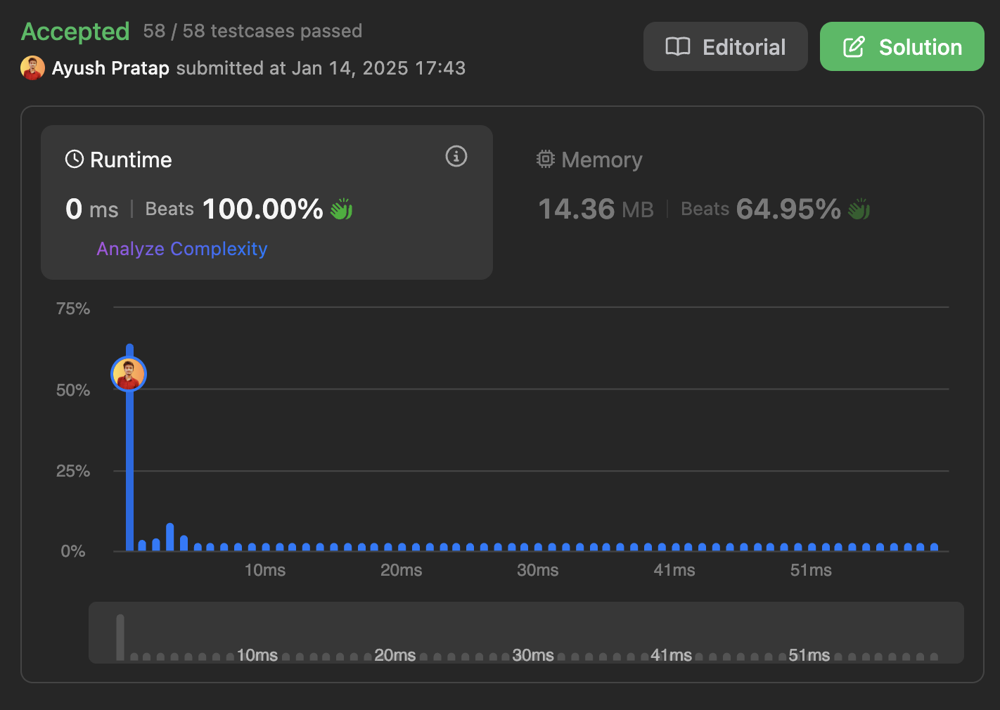Open the Editorial page
This screenshot has height=710, width=1000.
(725, 46)
